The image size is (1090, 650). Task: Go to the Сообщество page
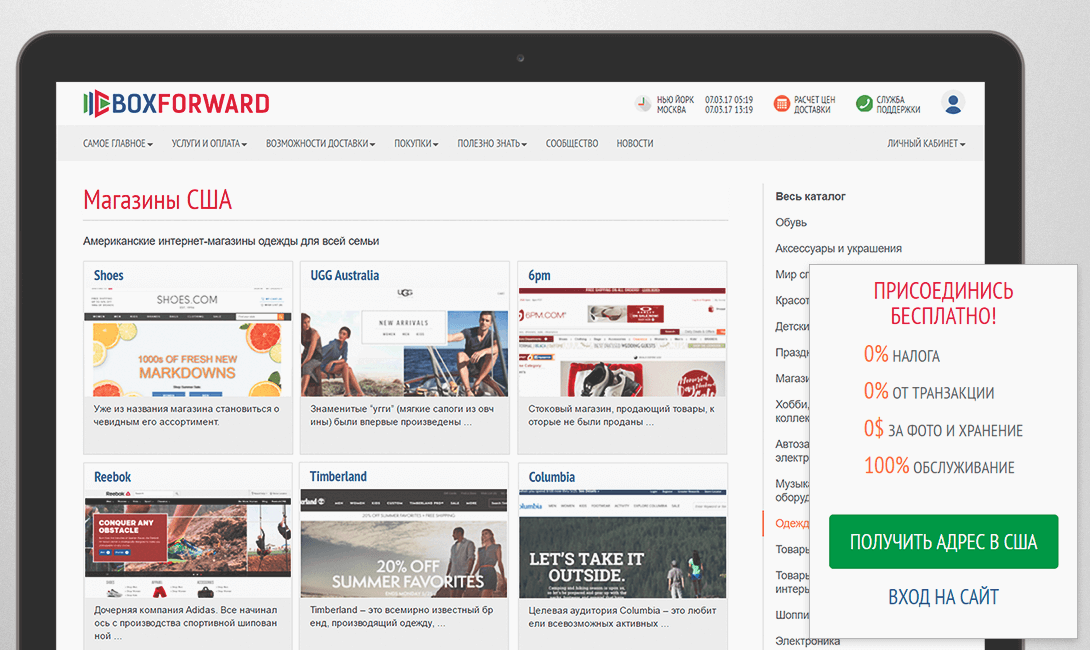point(571,143)
